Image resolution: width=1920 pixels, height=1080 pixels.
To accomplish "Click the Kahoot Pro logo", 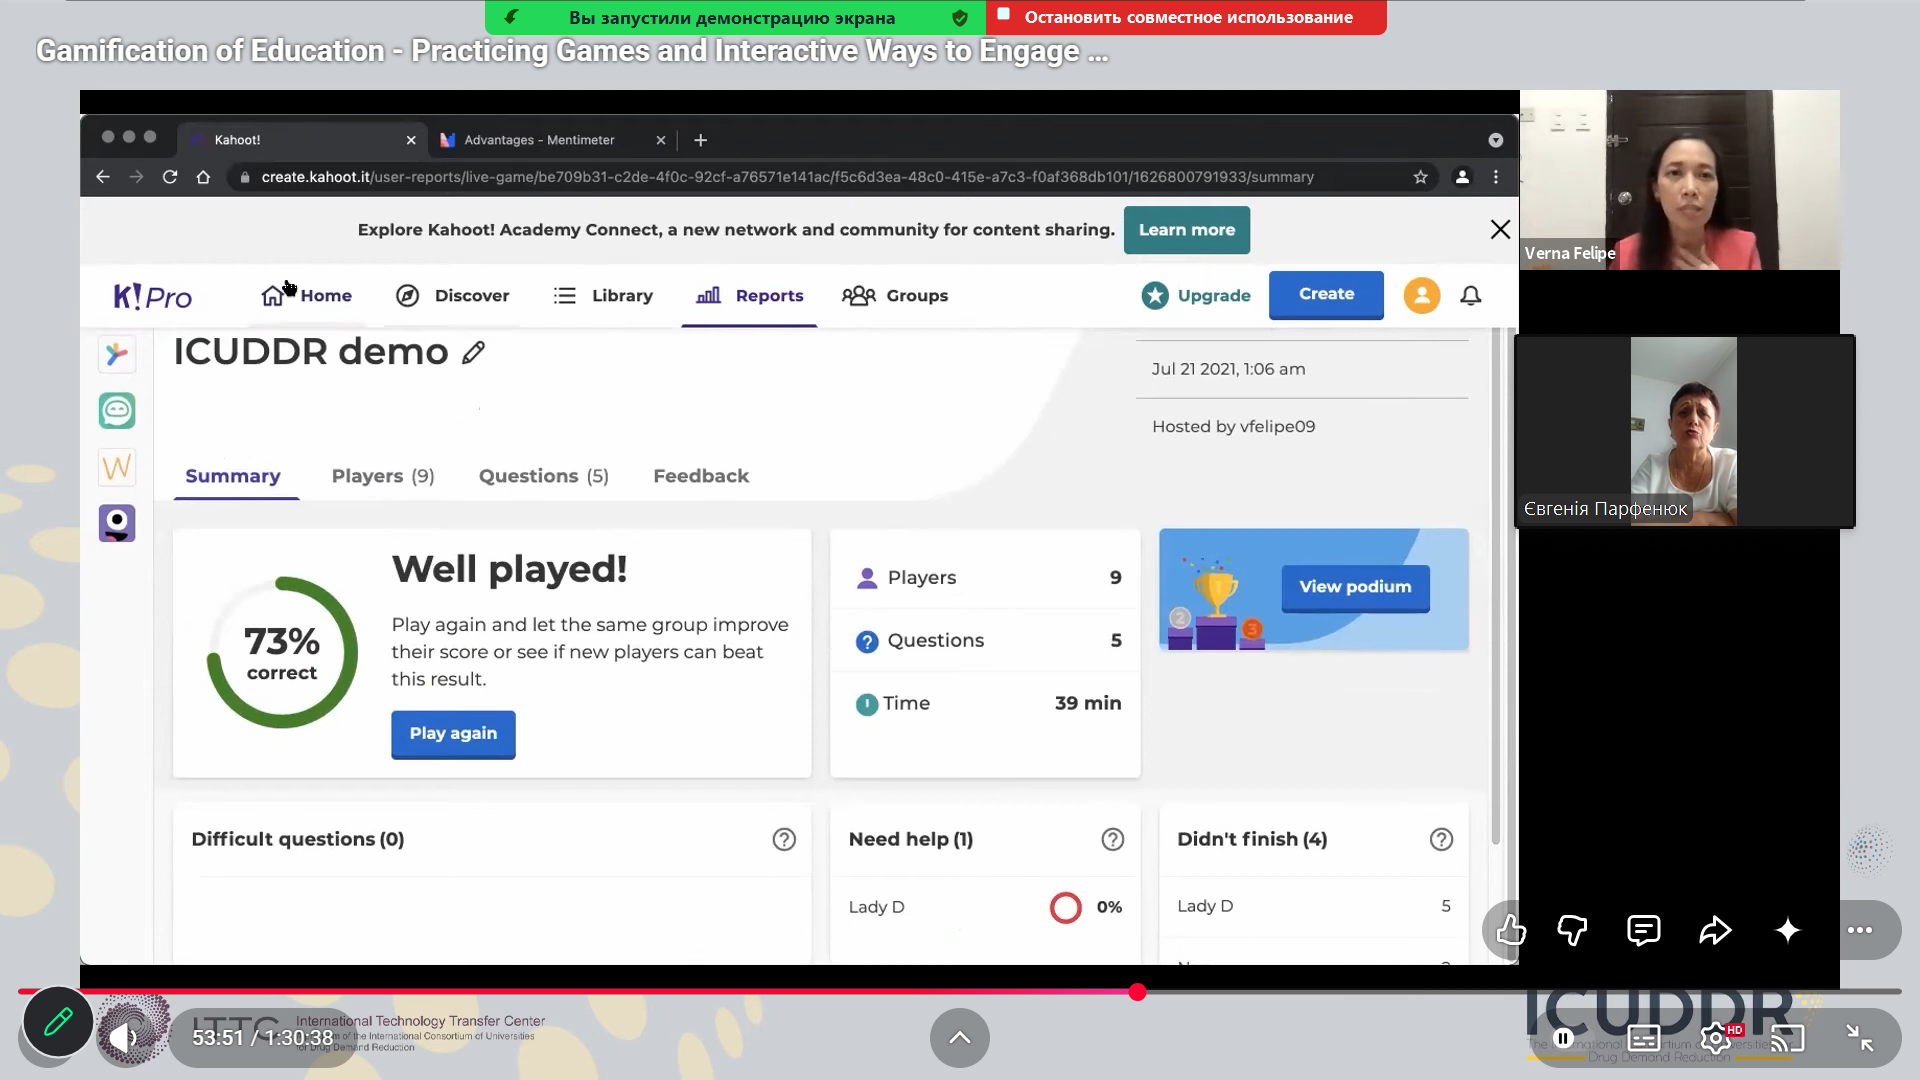I will [x=152, y=296].
